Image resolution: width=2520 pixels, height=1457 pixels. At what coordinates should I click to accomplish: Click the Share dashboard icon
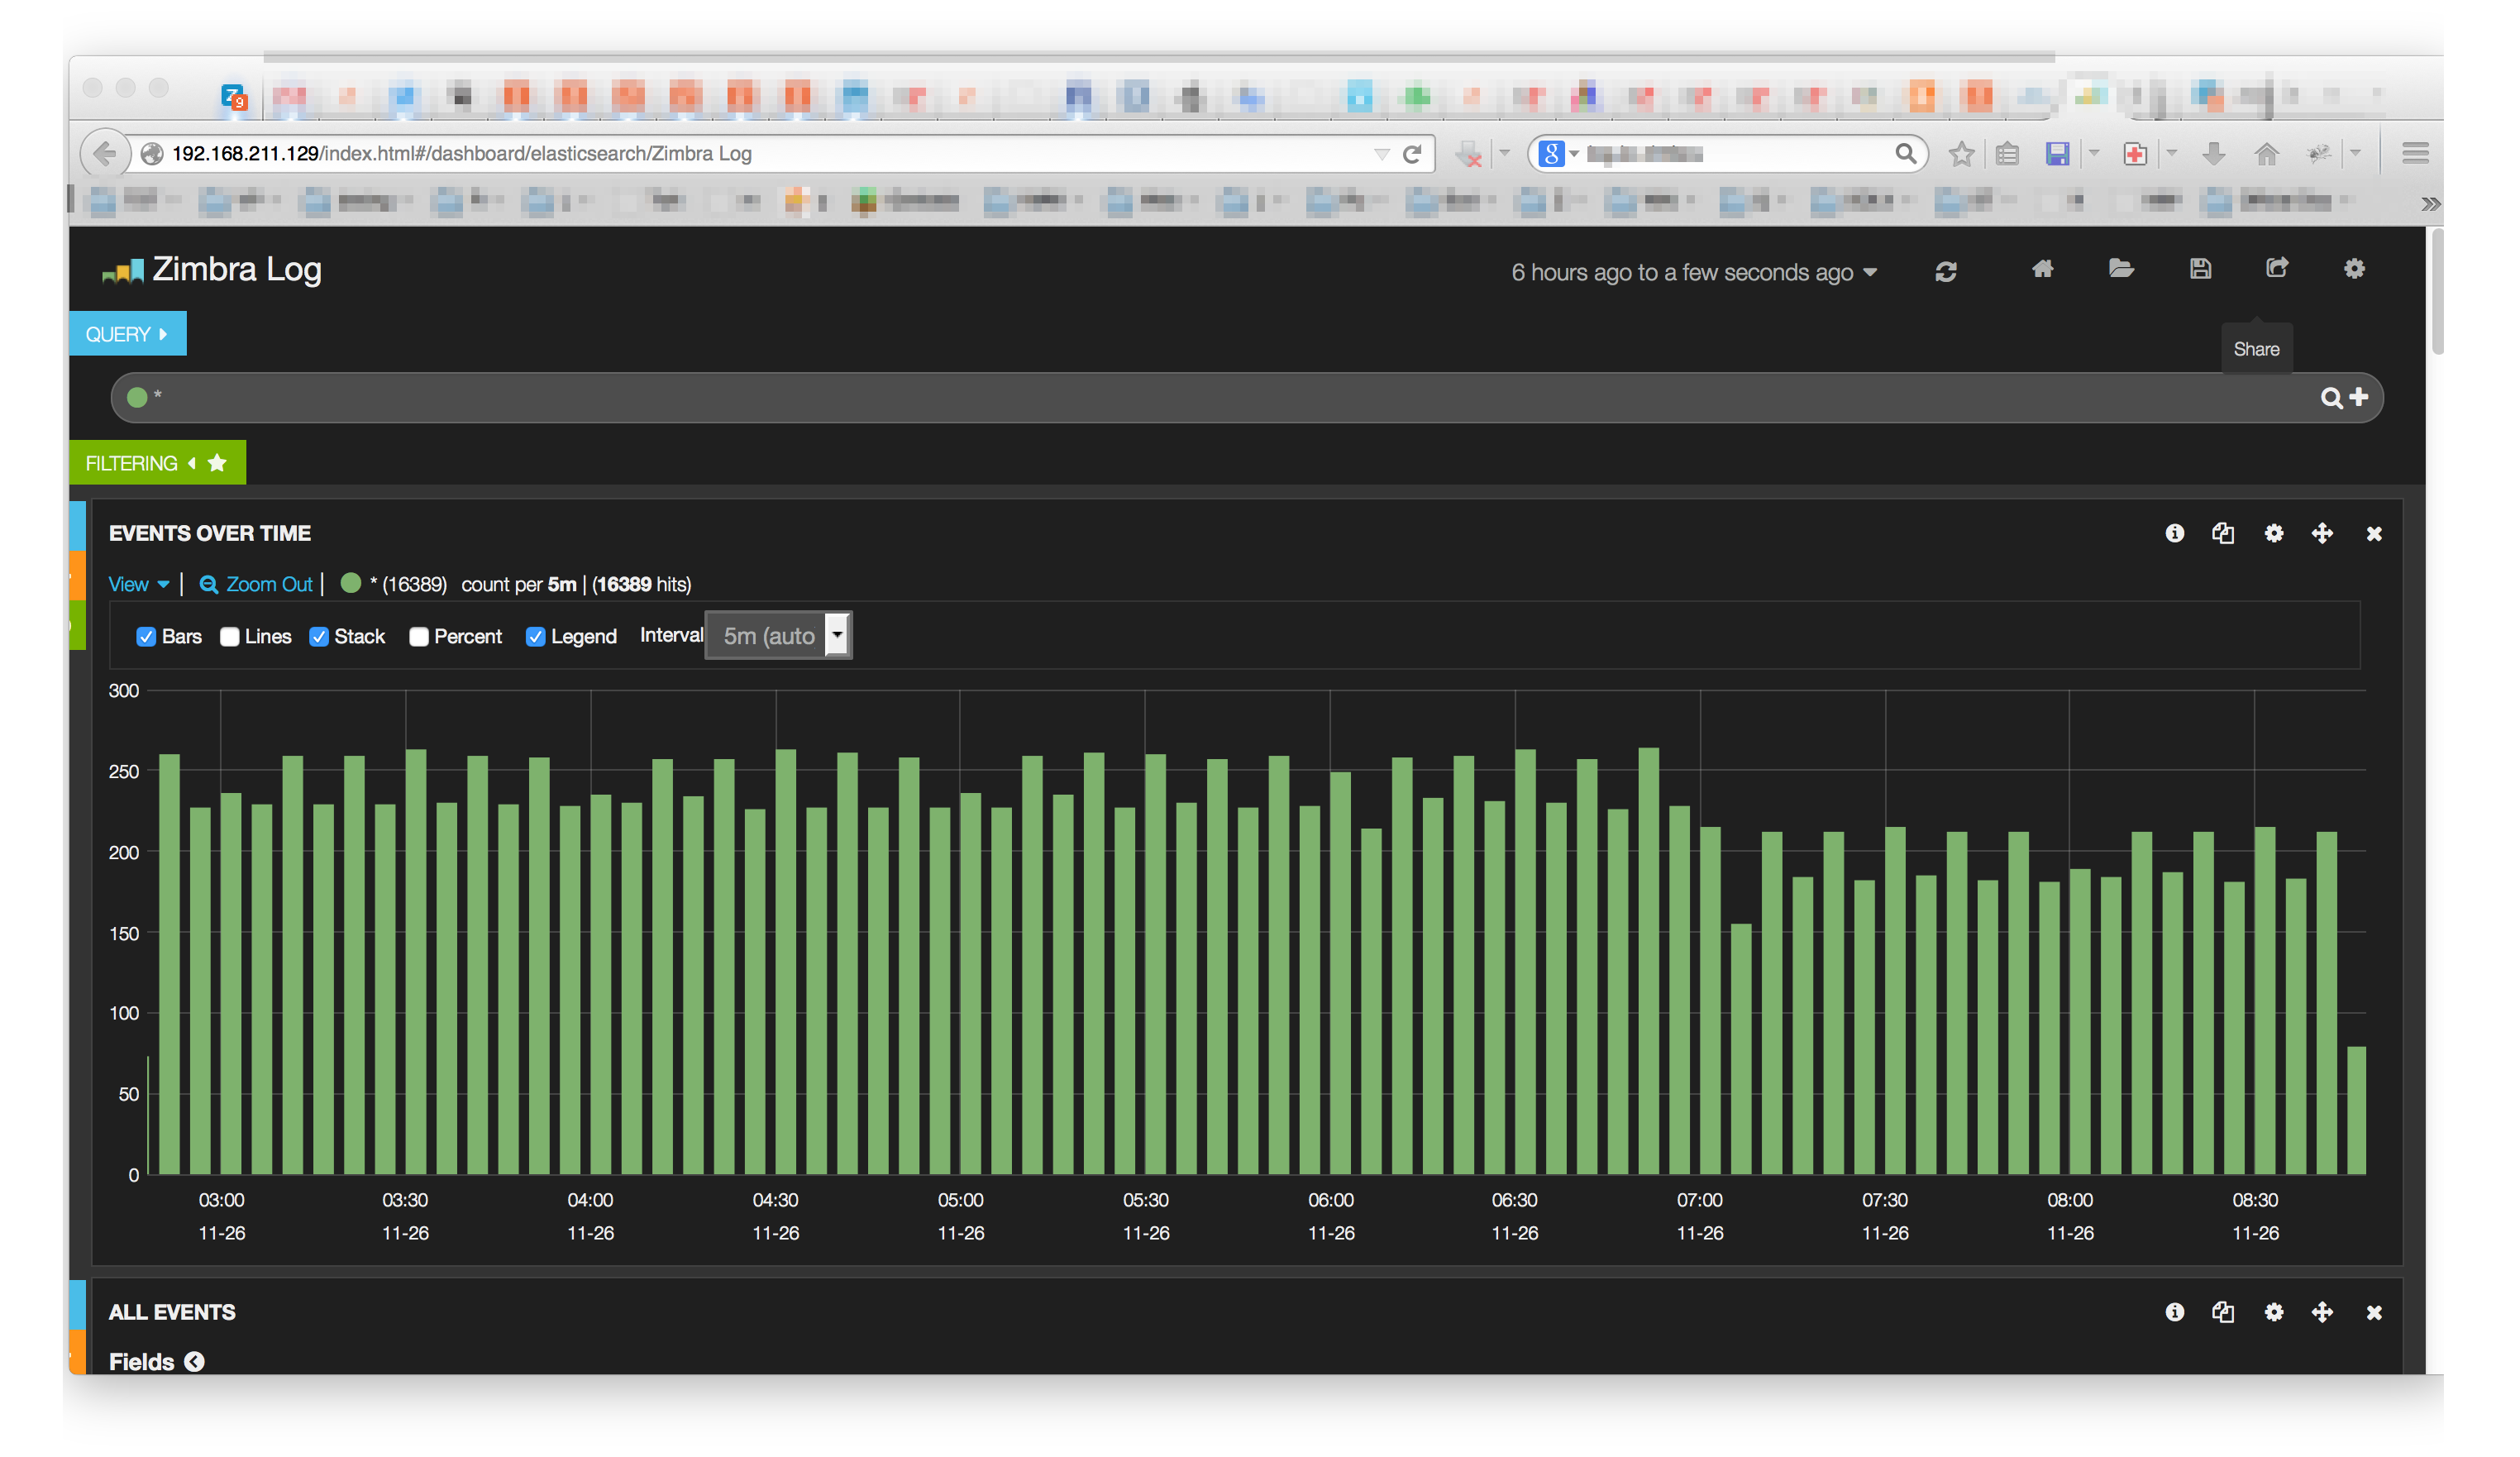[x=2277, y=268]
